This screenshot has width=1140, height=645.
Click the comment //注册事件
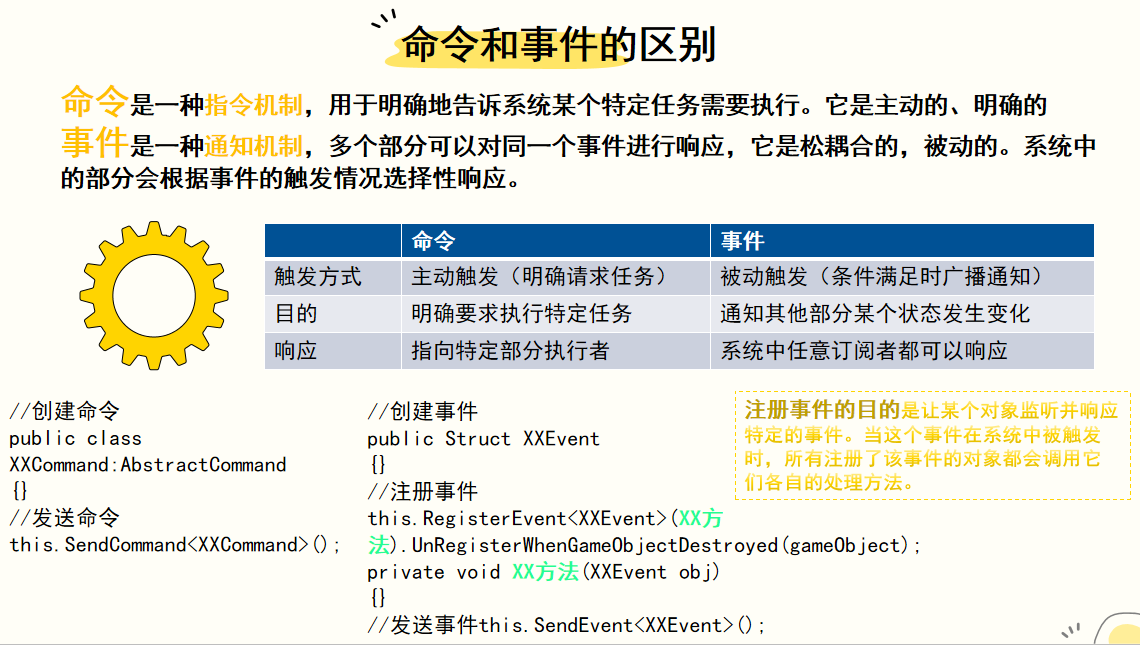pyautogui.click(x=422, y=492)
